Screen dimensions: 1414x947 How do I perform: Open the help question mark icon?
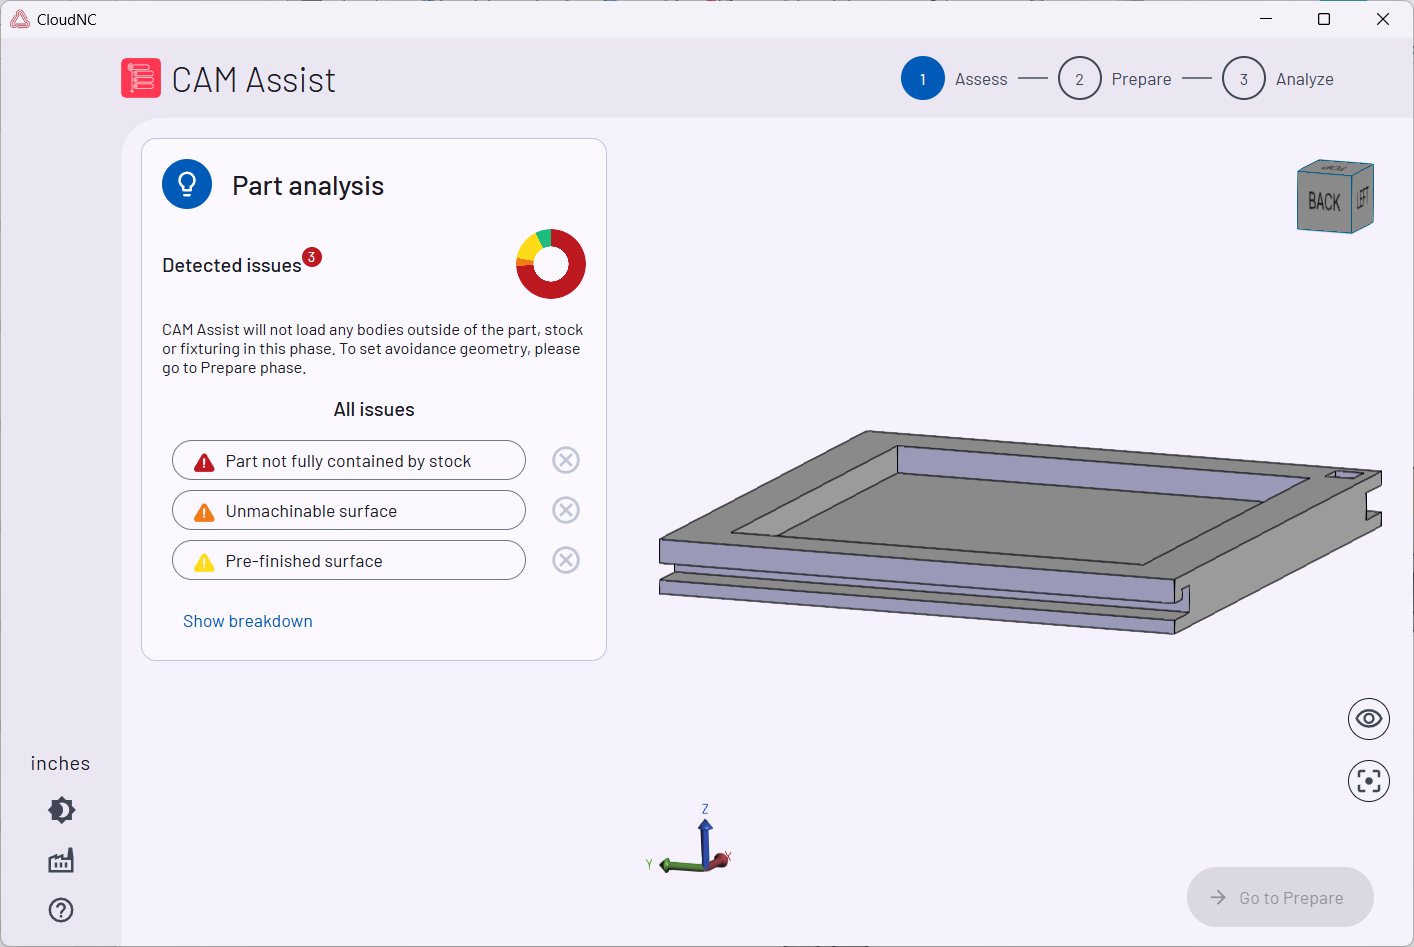click(61, 910)
